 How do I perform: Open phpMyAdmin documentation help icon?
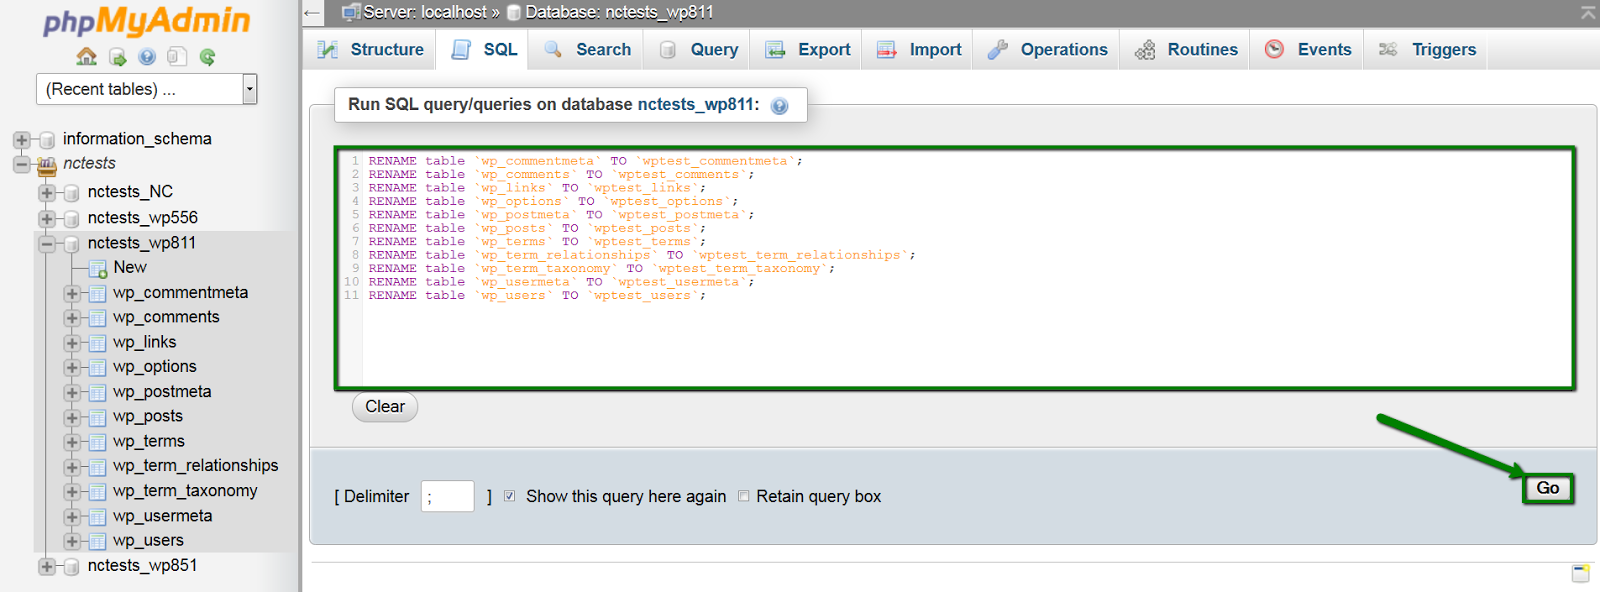147,57
